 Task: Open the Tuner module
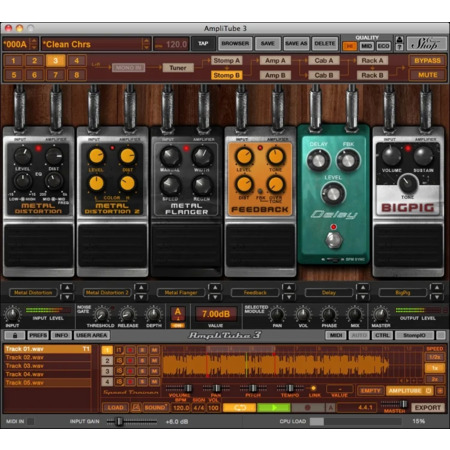(178, 68)
